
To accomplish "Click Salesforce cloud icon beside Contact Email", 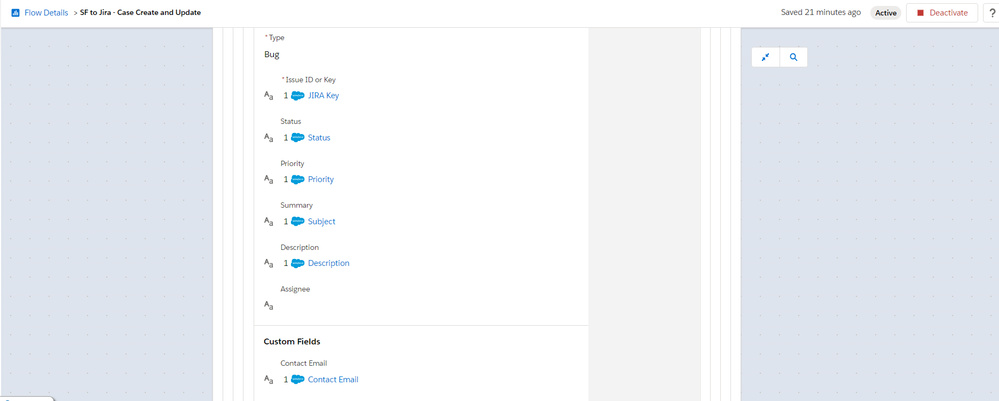I will click(298, 379).
